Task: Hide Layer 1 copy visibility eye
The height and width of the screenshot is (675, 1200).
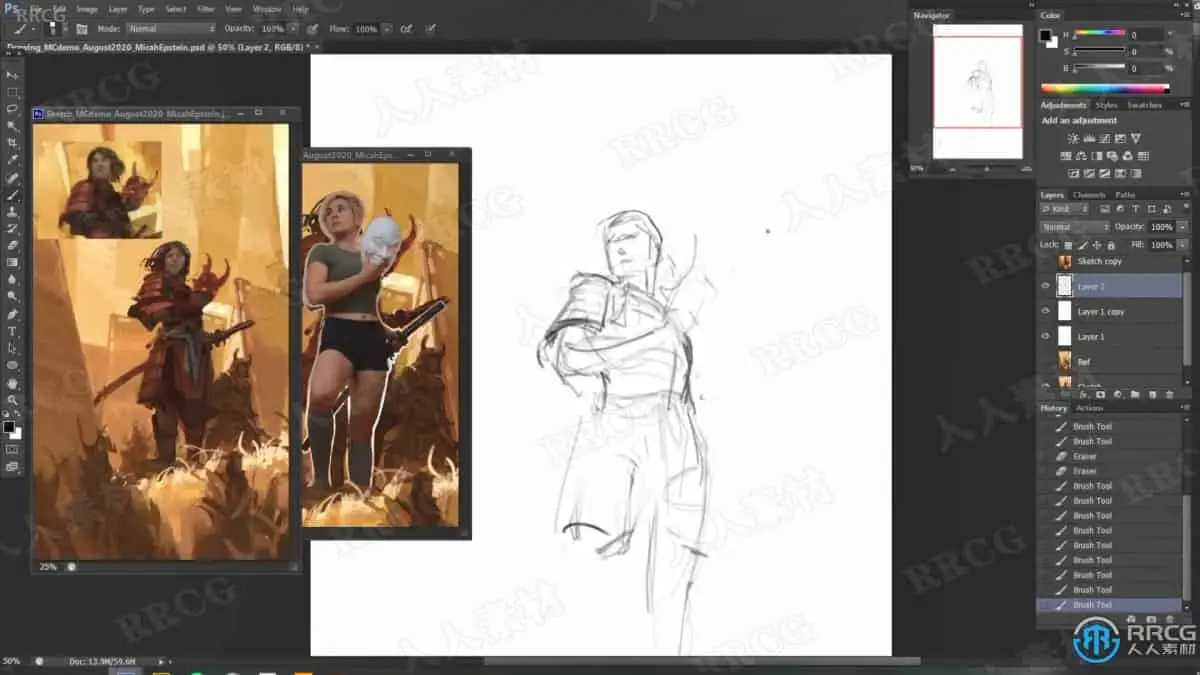Action: (1046, 311)
